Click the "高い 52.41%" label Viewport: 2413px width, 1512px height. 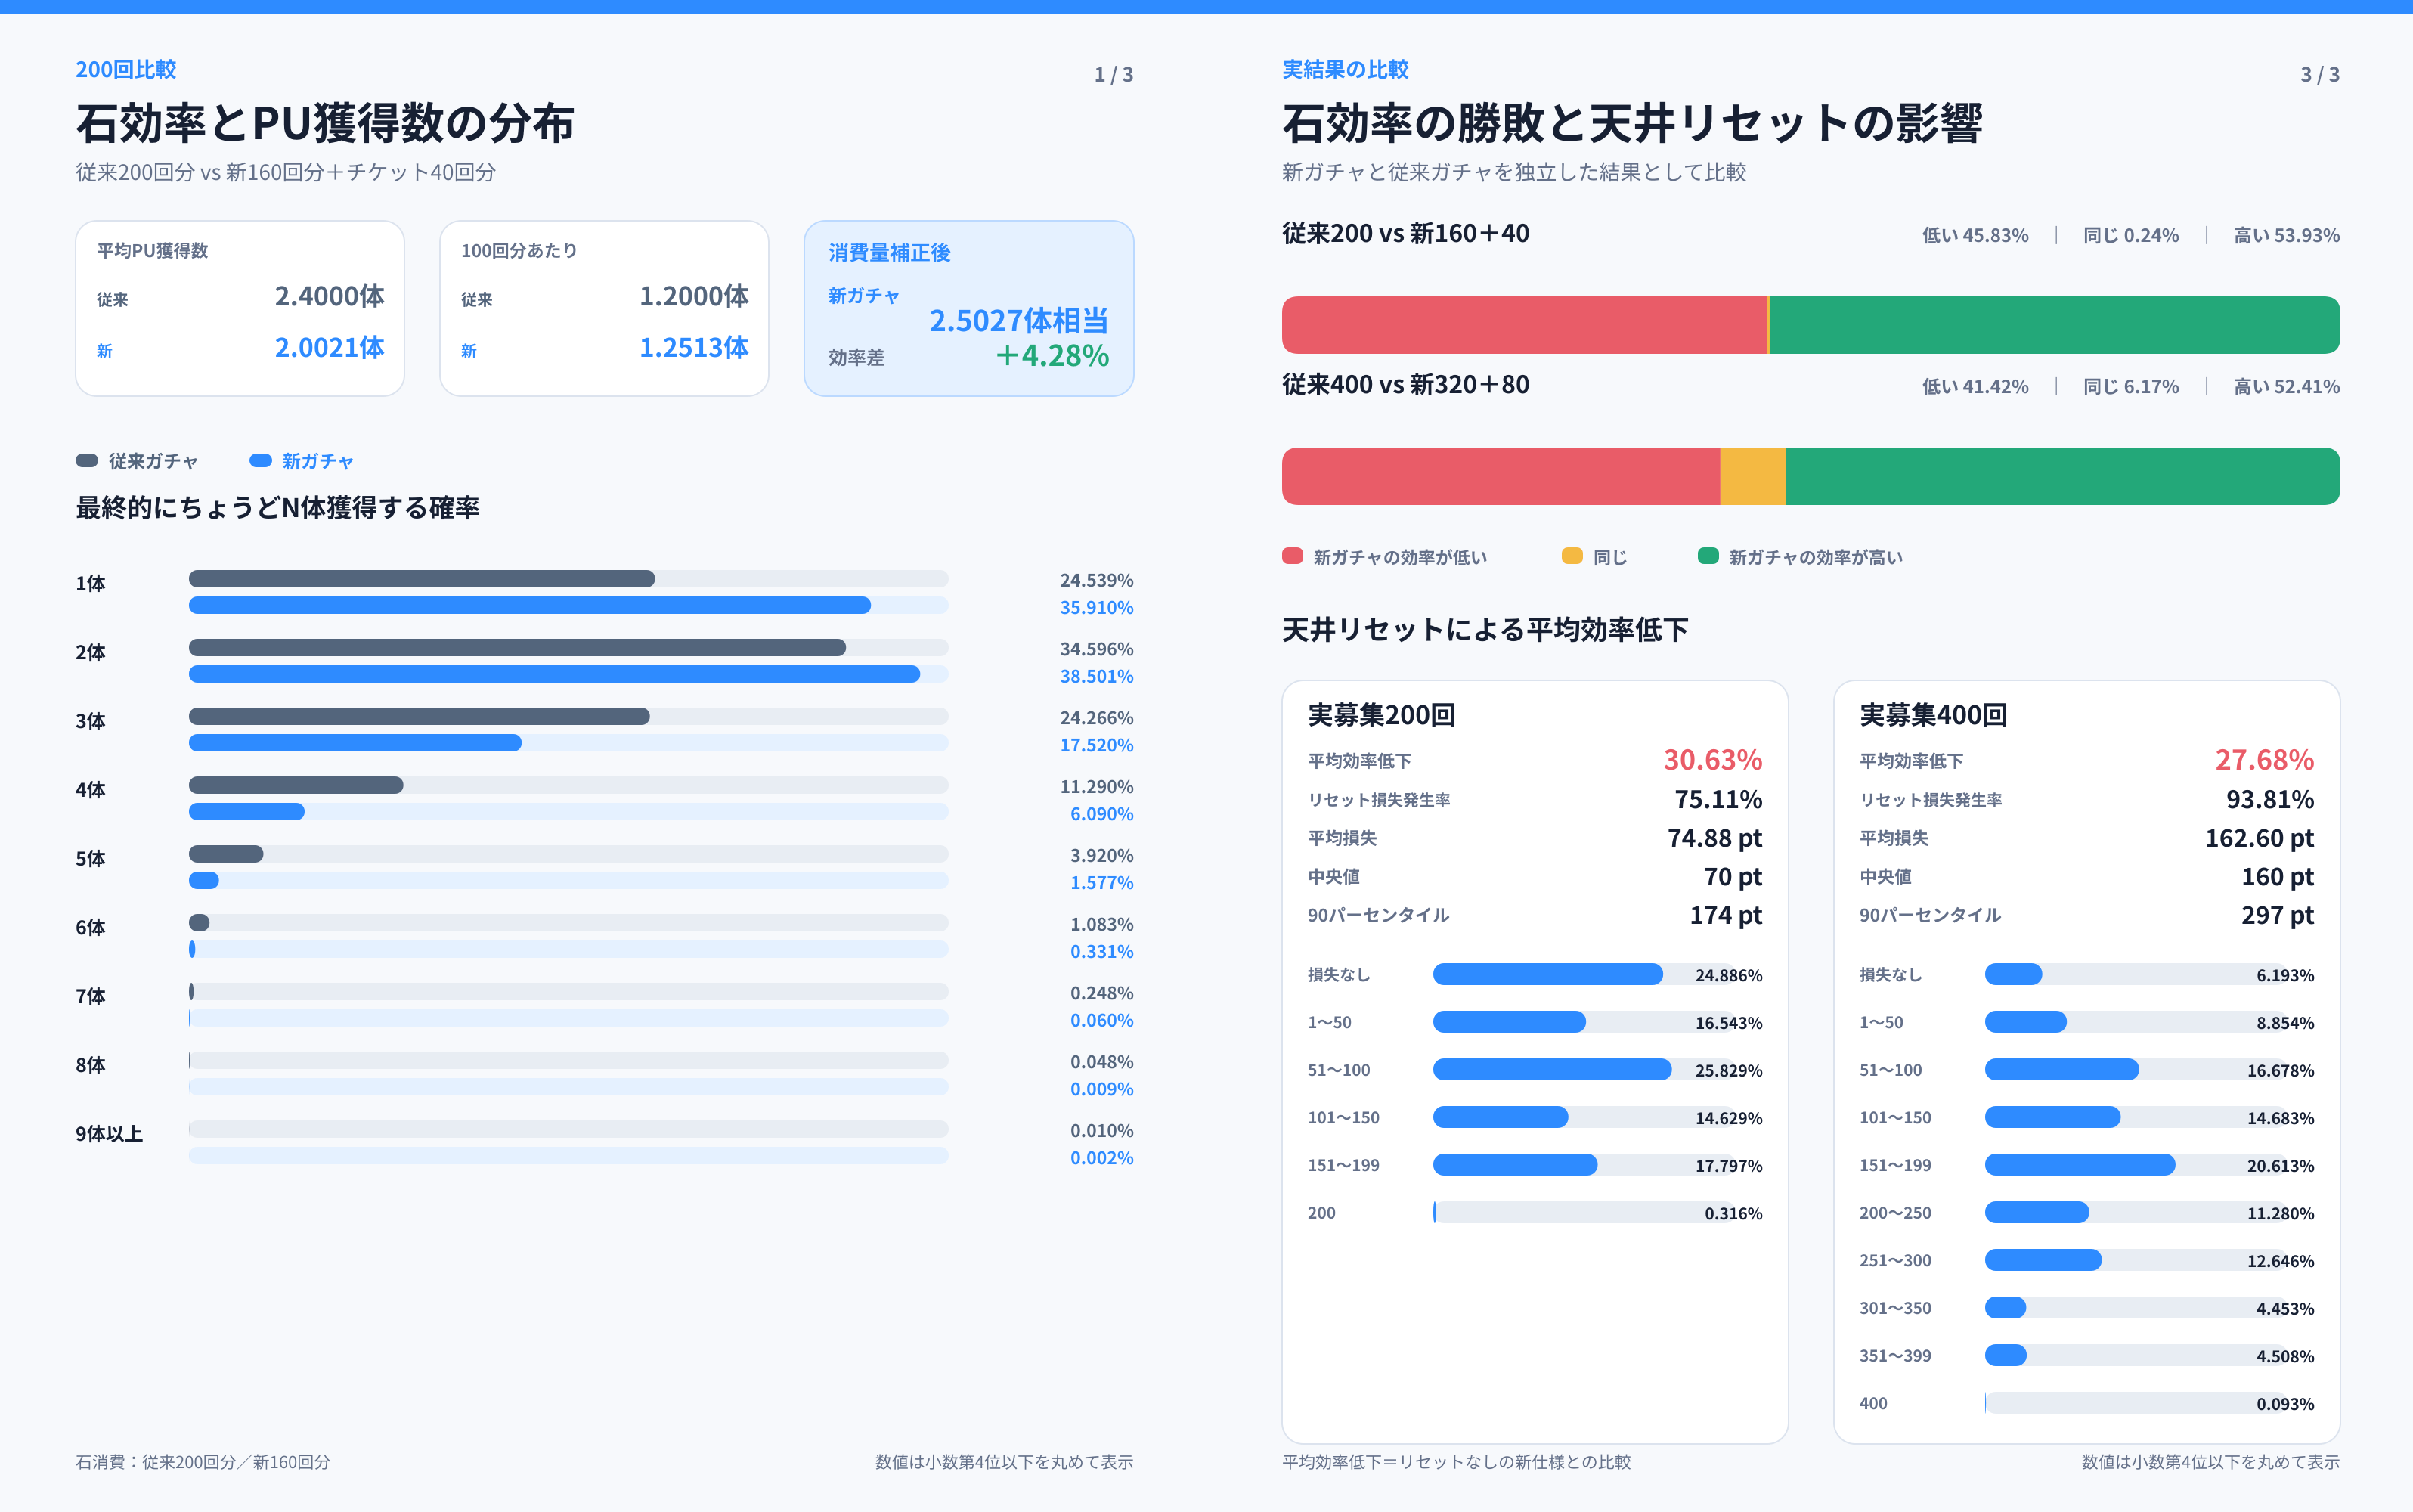coord(2287,386)
